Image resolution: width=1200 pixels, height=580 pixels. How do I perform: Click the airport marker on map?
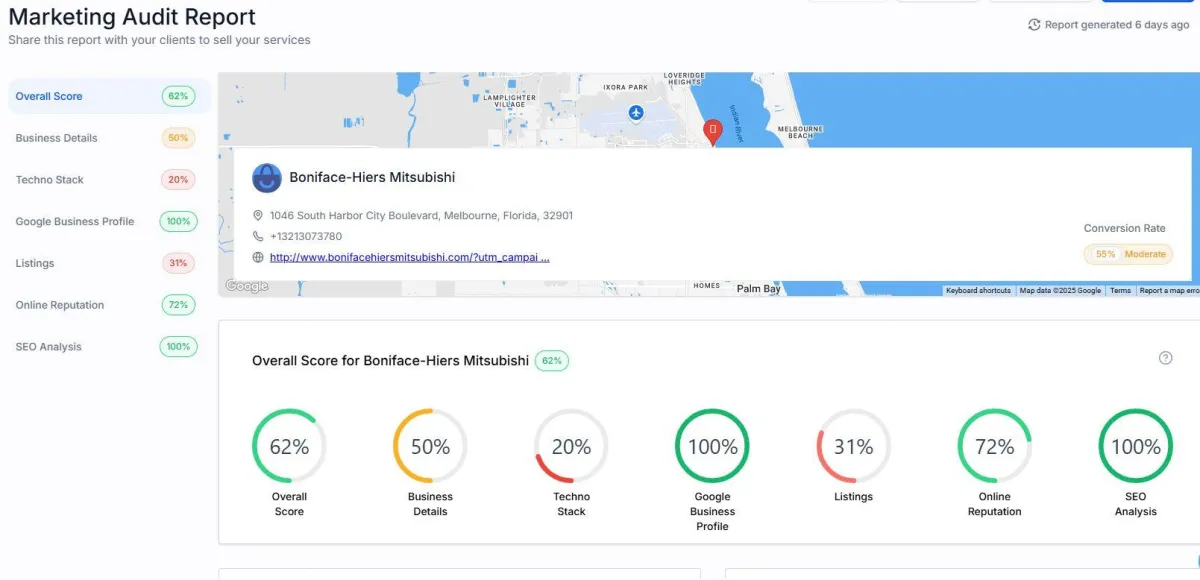[x=636, y=113]
